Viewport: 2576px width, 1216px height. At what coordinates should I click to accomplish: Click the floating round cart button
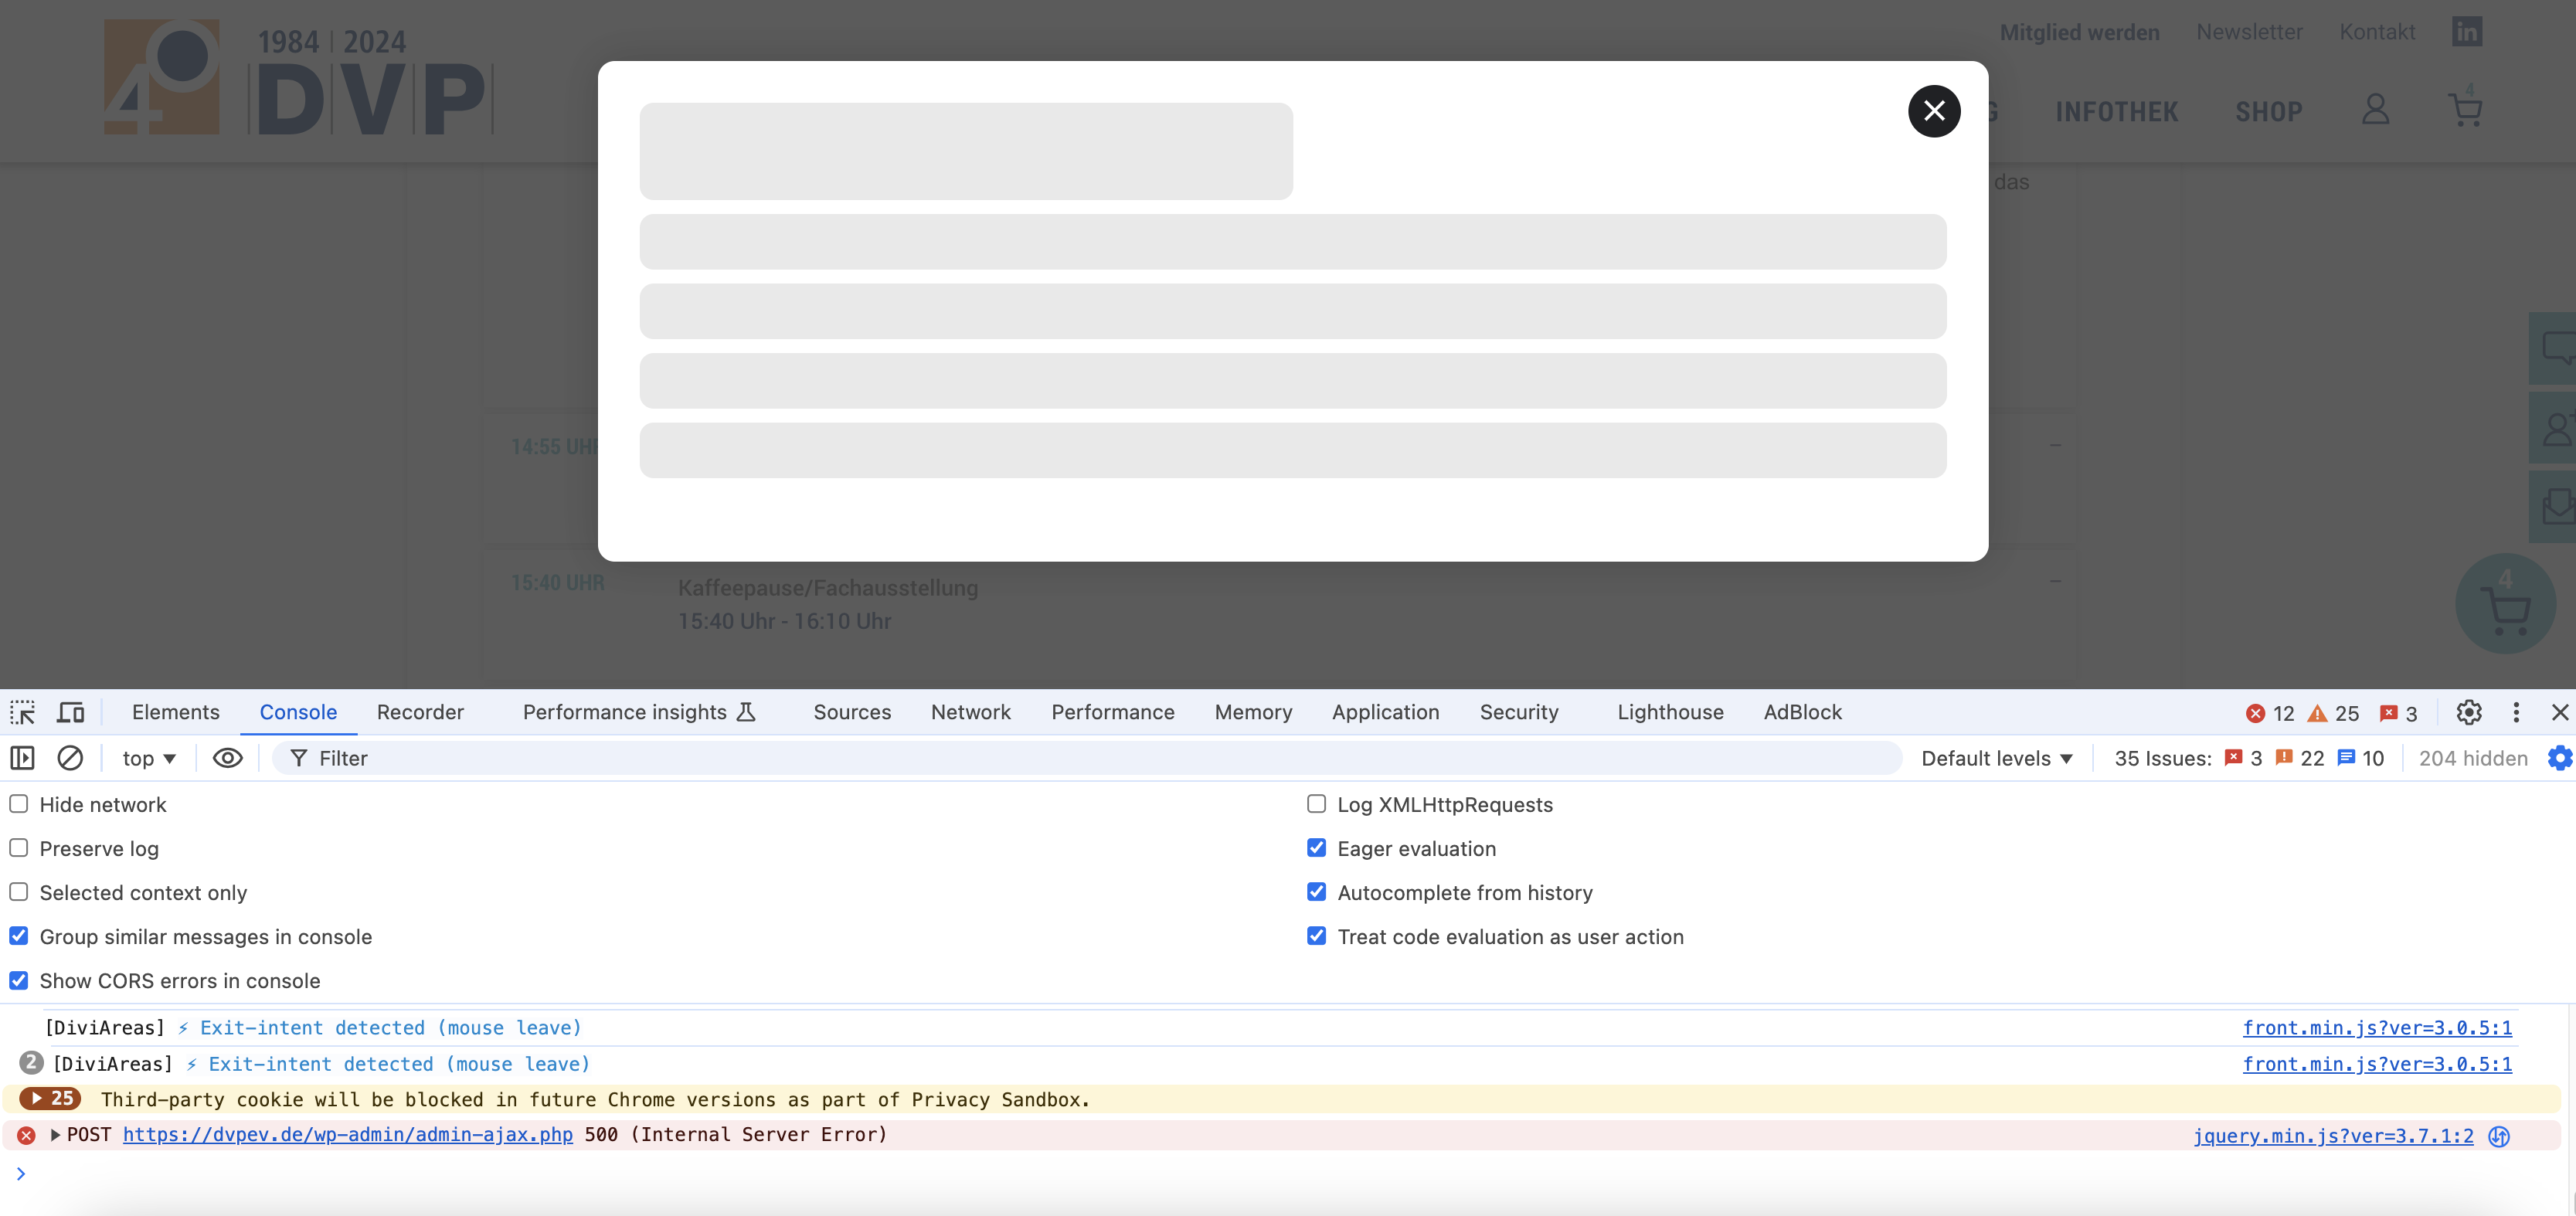[x=2505, y=604]
